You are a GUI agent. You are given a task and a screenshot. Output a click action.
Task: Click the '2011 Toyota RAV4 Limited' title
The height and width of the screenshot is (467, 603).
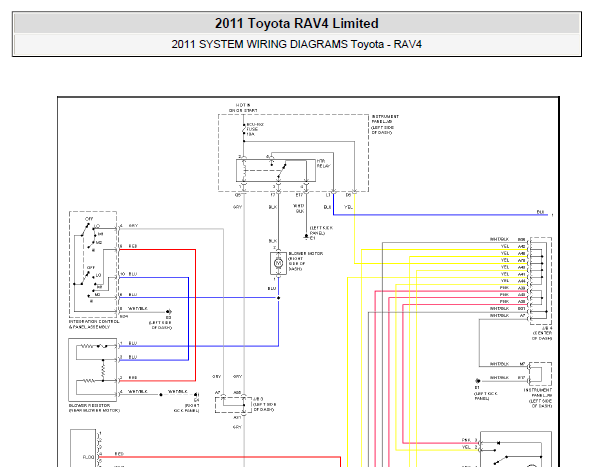297,23
